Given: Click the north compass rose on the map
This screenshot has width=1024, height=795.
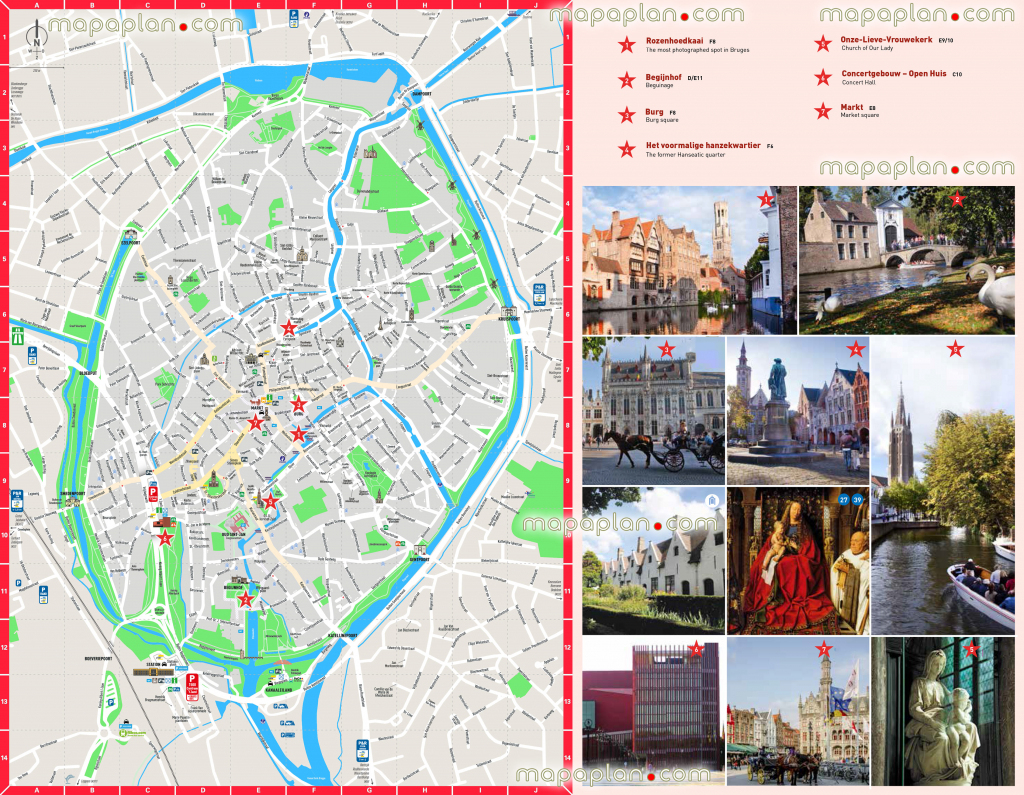Looking at the screenshot, I should point(36,39).
